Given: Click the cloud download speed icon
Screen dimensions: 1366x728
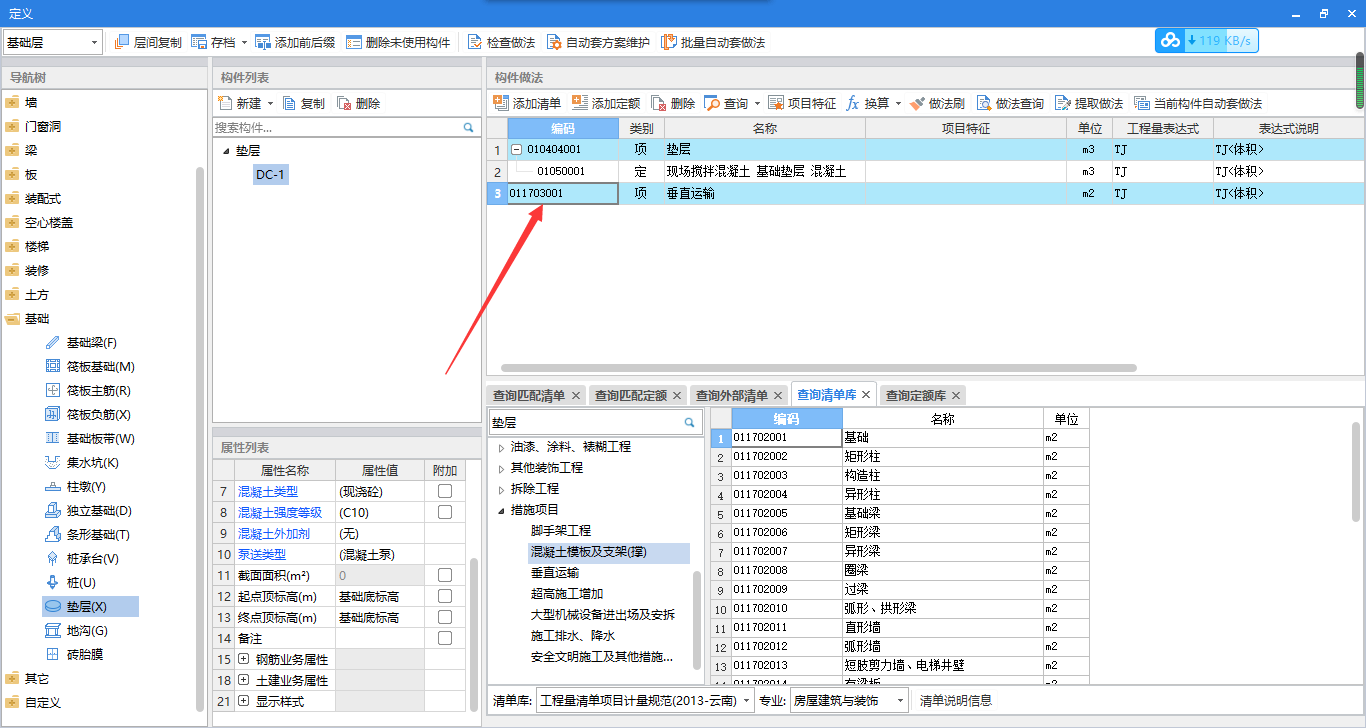Looking at the screenshot, I should pos(1170,41).
